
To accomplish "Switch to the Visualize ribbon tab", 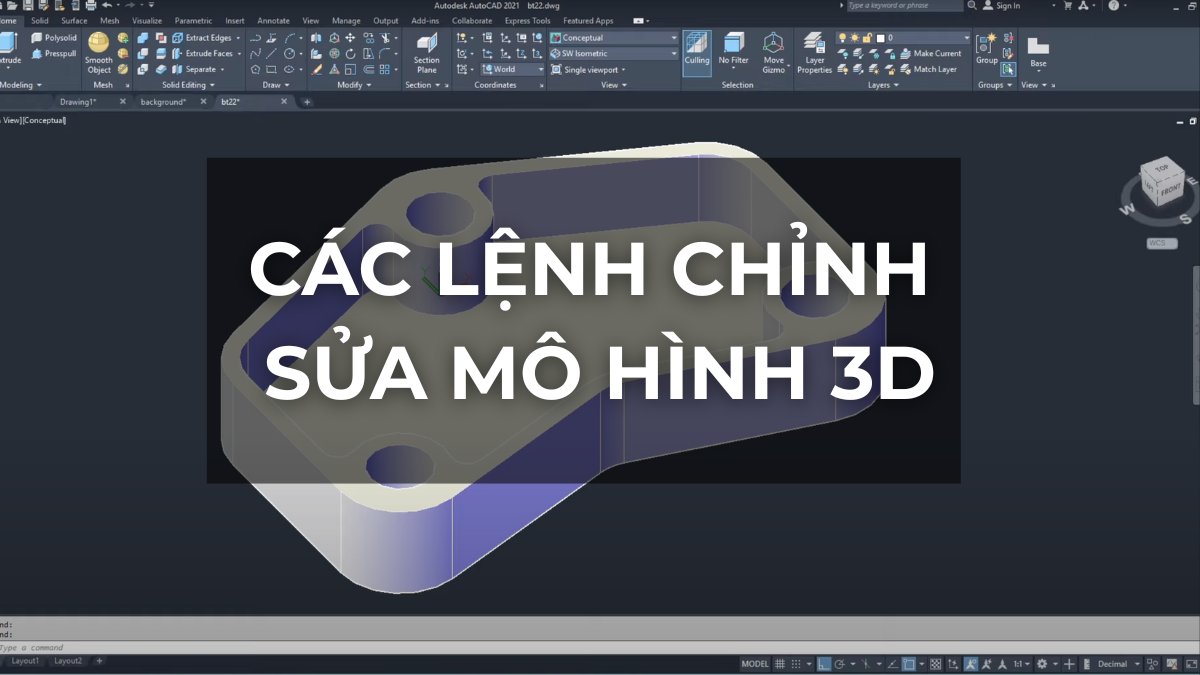I will click(149, 20).
